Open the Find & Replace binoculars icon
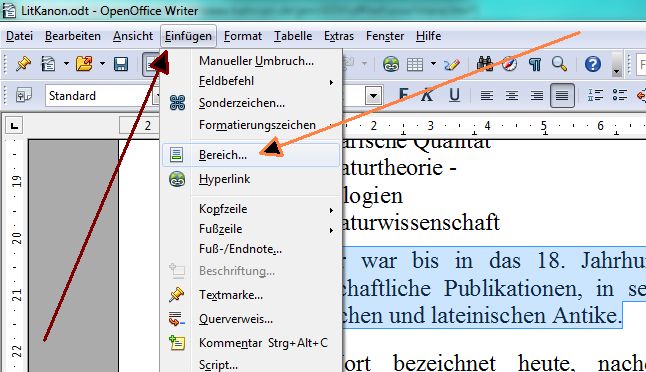 [485, 64]
